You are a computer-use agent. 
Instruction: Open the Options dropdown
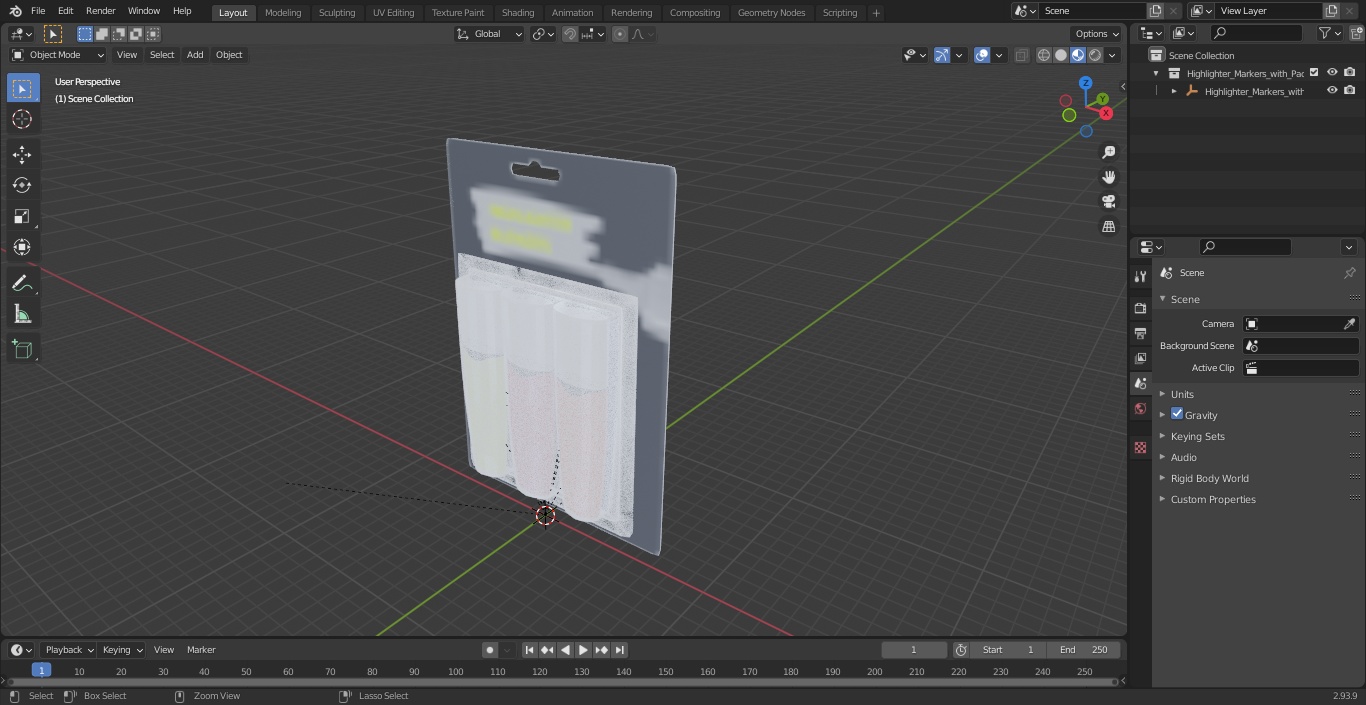click(1097, 34)
